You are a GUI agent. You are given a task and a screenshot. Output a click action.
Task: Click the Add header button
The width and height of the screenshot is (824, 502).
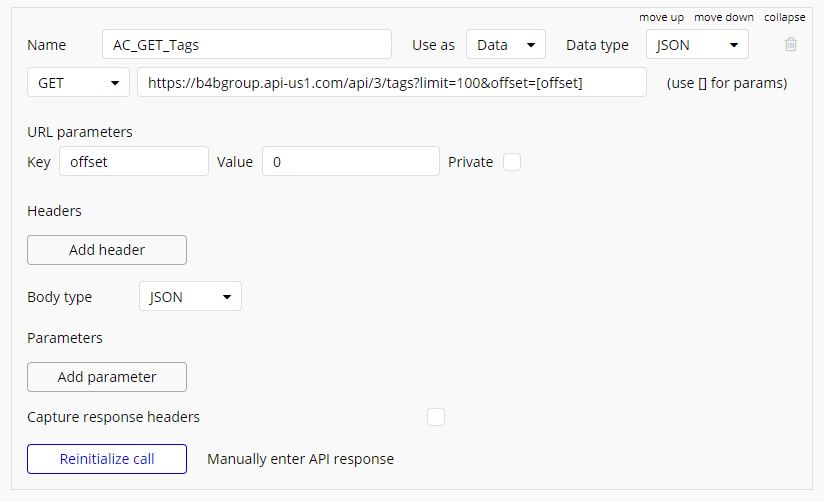[x=107, y=250]
